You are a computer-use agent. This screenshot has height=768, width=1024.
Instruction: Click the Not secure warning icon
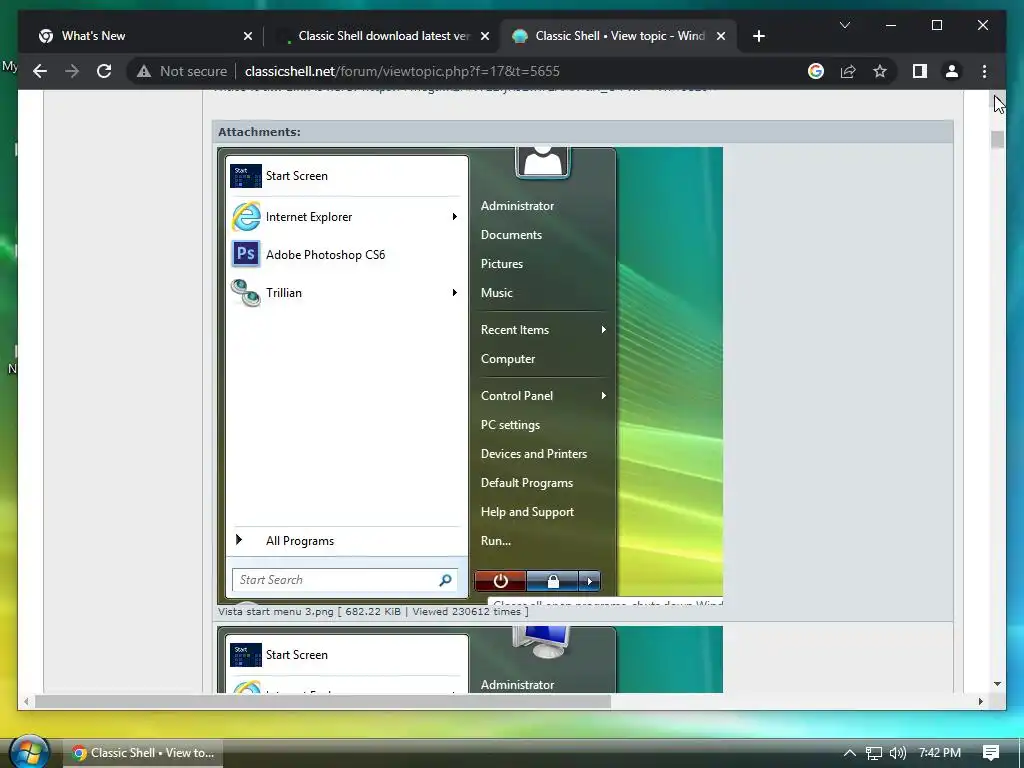(x=144, y=71)
